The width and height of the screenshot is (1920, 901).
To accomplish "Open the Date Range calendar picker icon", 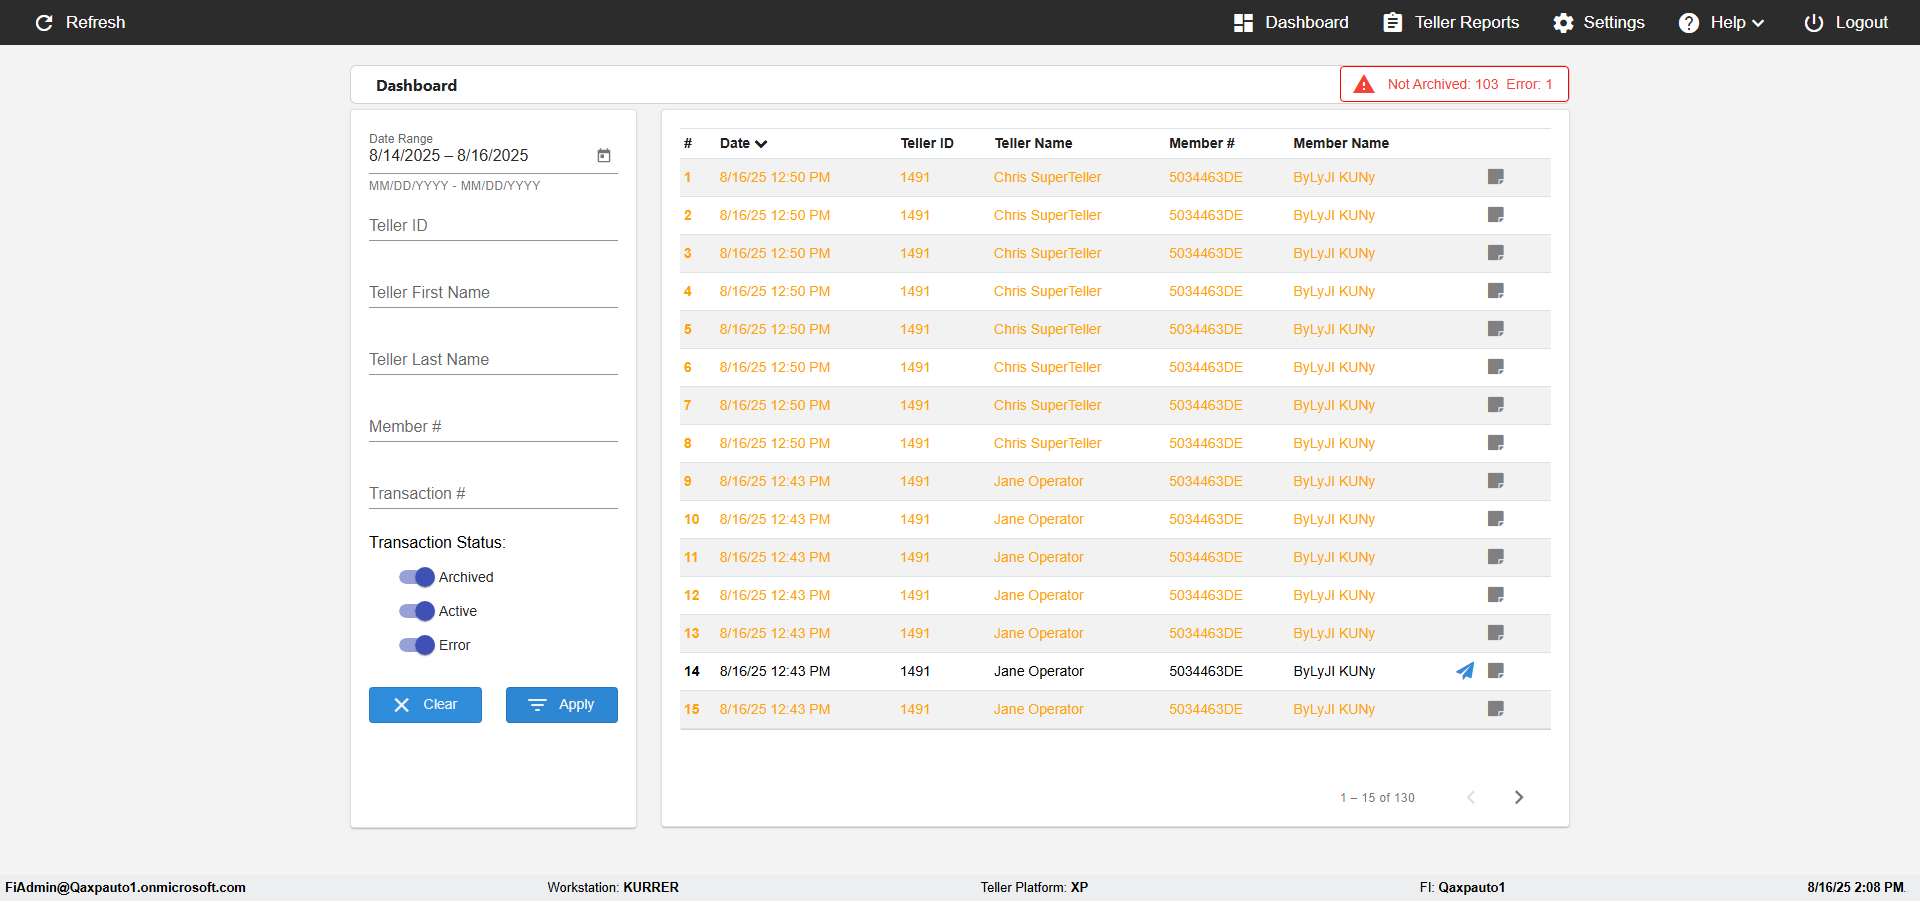I will pos(604,156).
